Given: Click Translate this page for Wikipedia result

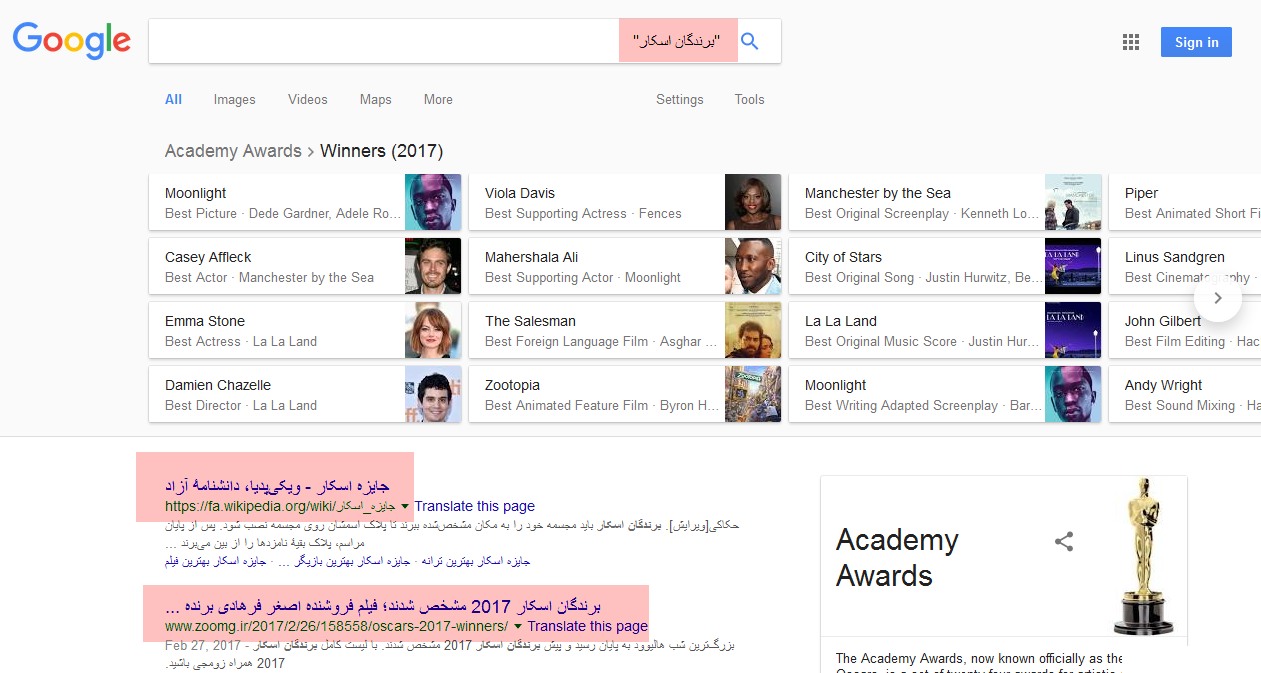Looking at the screenshot, I should point(475,506).
